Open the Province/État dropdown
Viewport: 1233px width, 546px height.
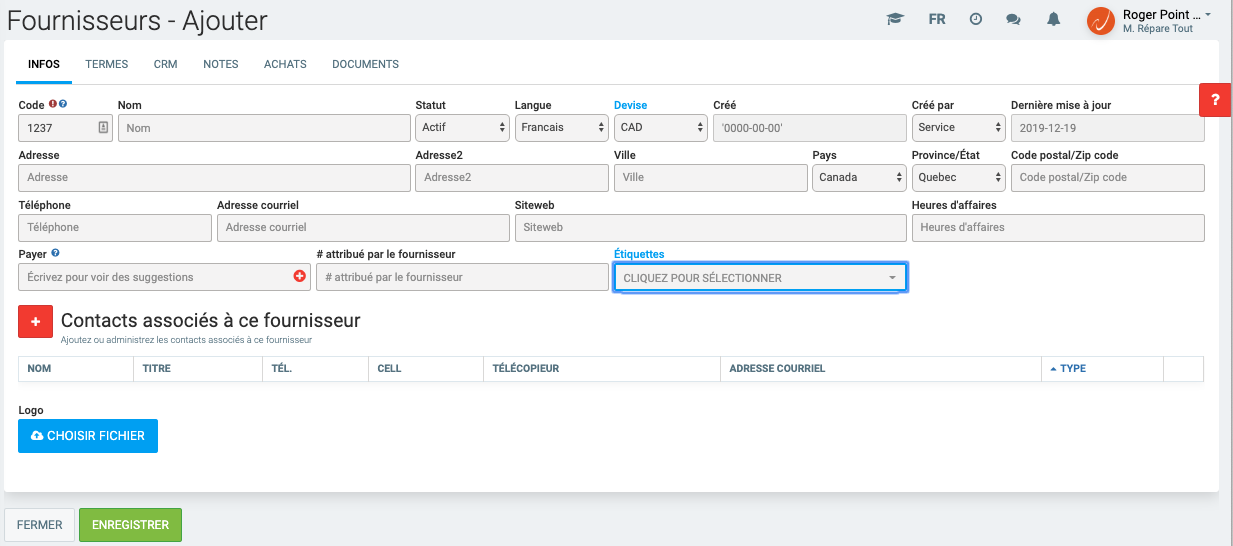[958, 178]
